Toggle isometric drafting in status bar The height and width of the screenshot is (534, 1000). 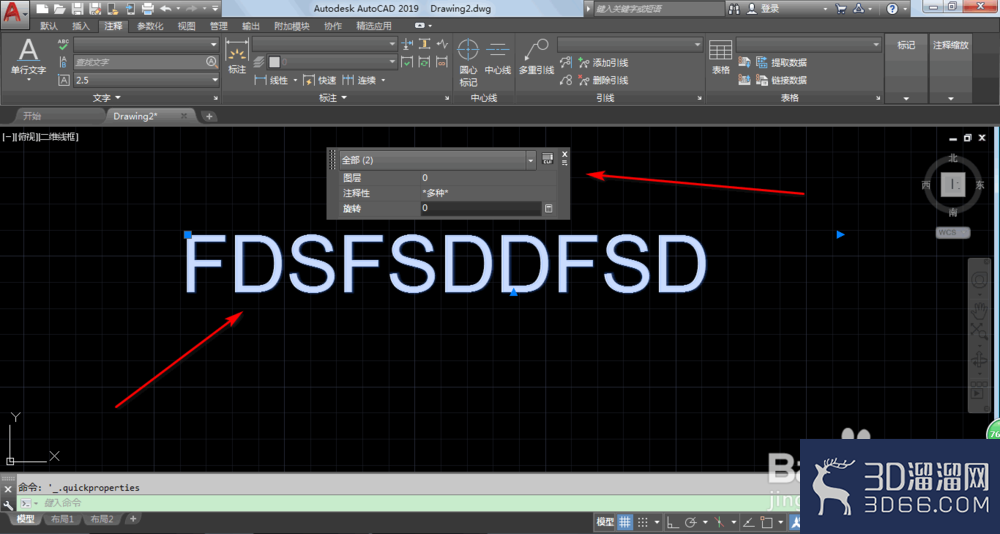click(720, 522)
